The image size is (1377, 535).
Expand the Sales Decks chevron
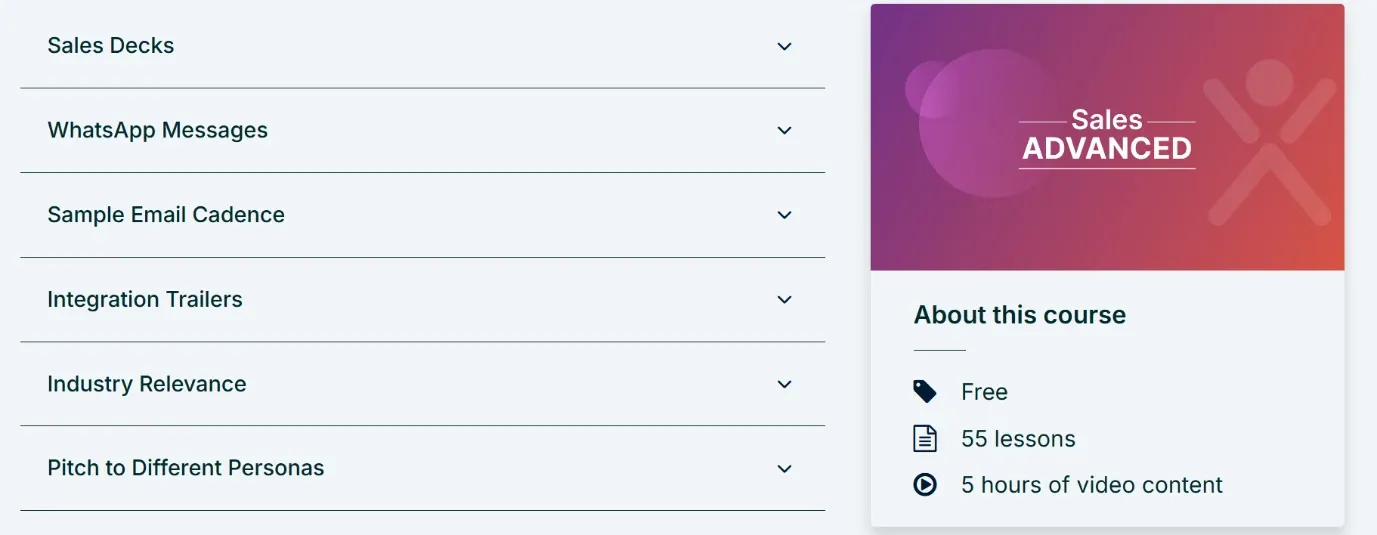click(x=785, y=46)
